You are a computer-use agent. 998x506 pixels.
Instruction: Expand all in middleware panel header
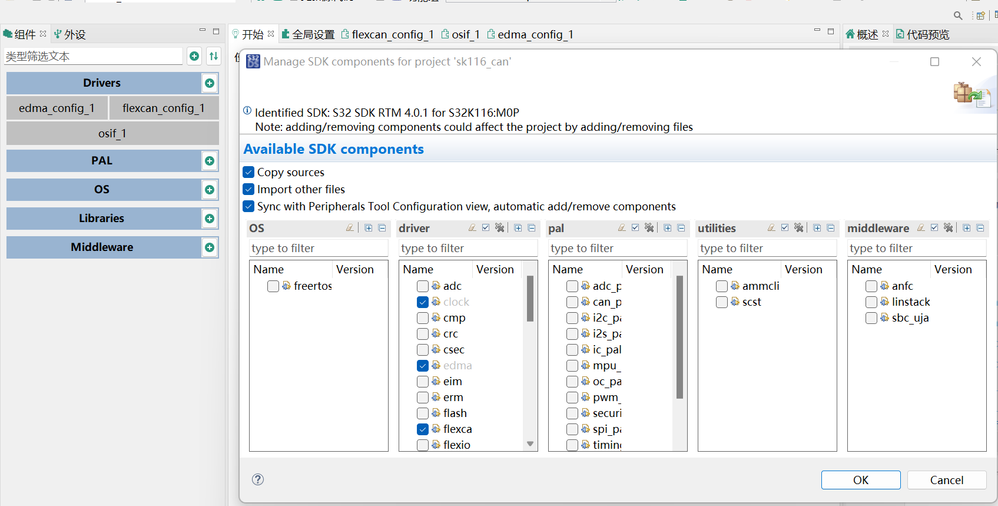tap(967, 227)
